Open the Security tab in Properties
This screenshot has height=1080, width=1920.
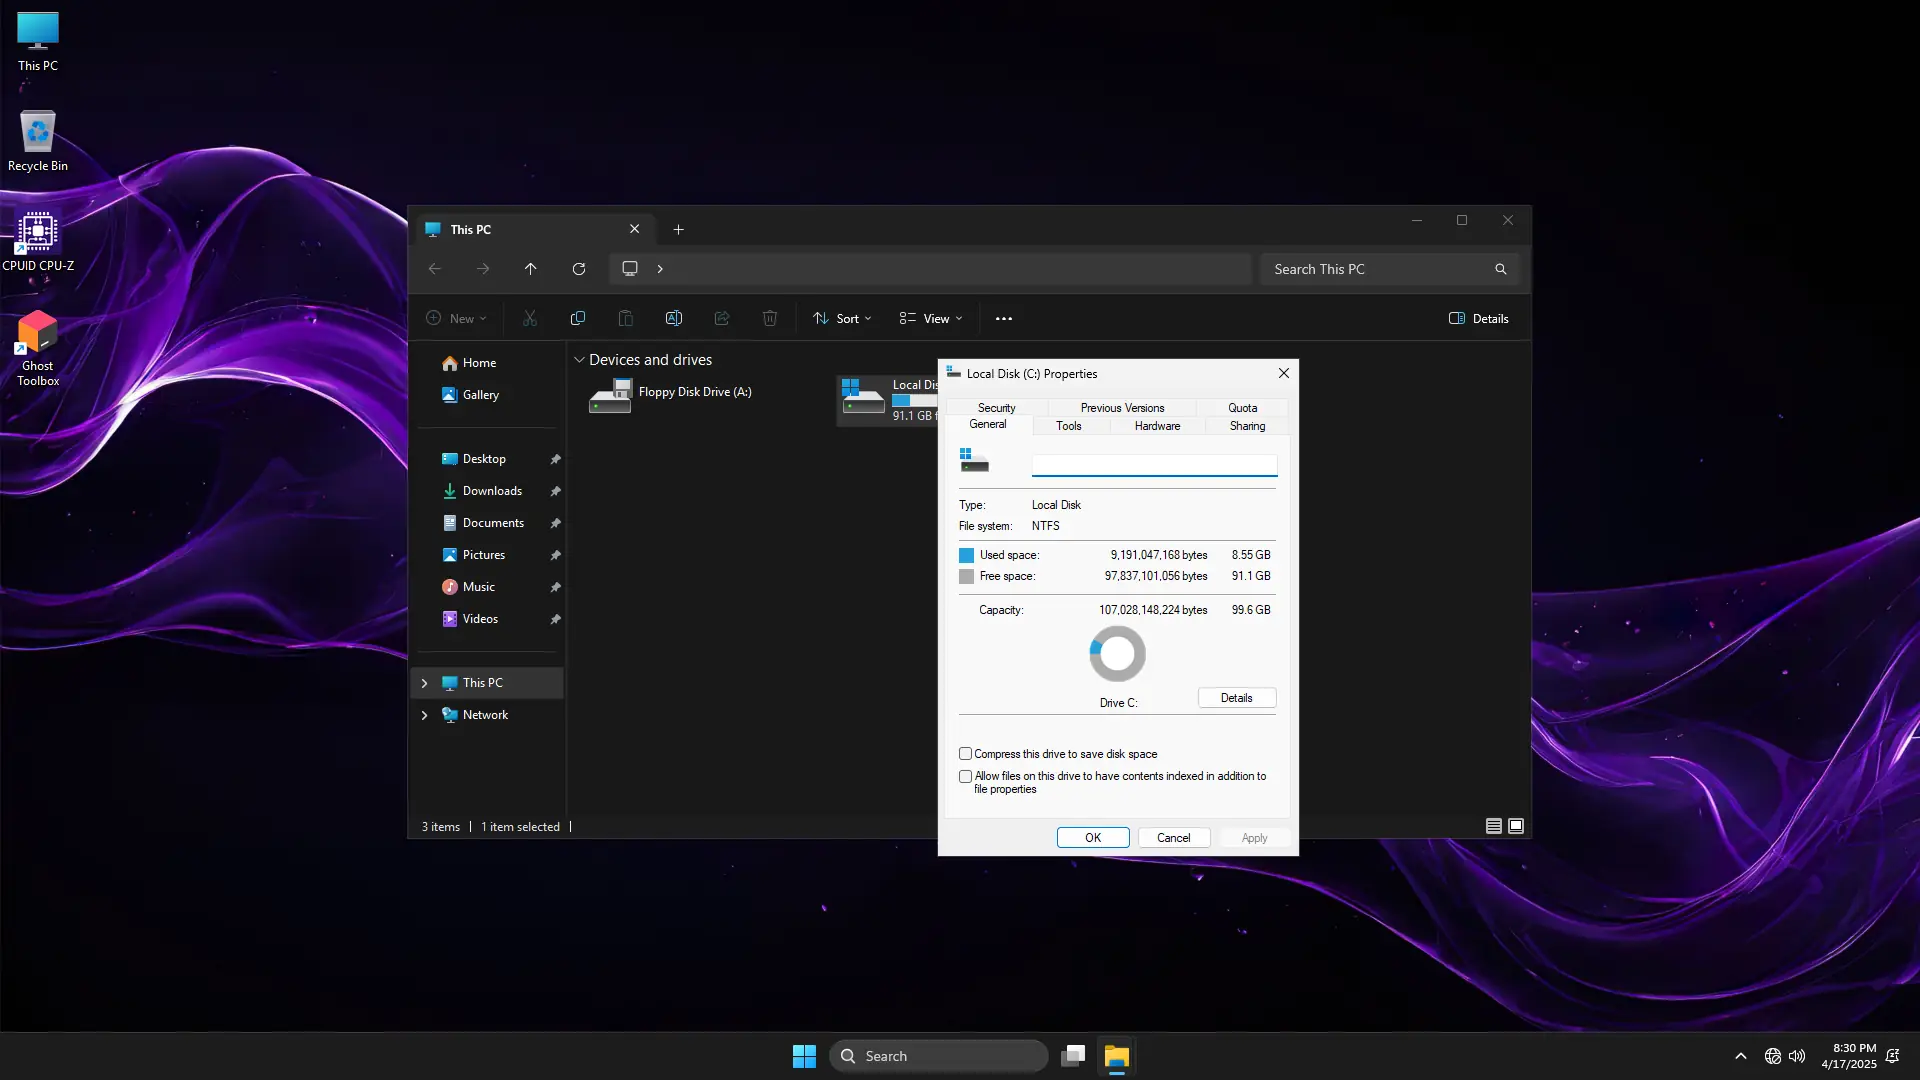click(x=996, y=408)
